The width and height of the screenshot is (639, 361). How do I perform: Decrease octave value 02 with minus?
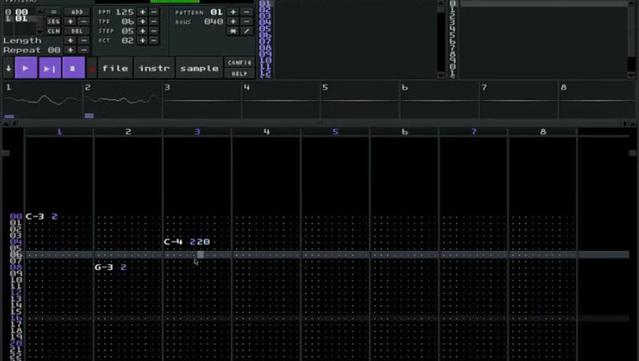coord(154,40)
